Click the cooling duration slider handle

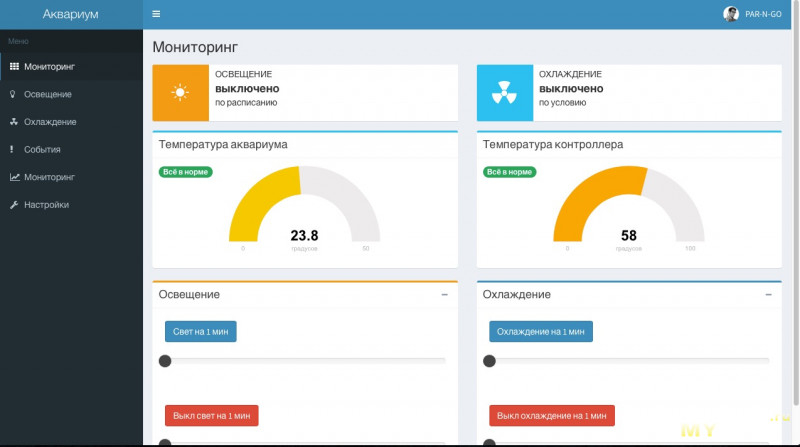489,361
